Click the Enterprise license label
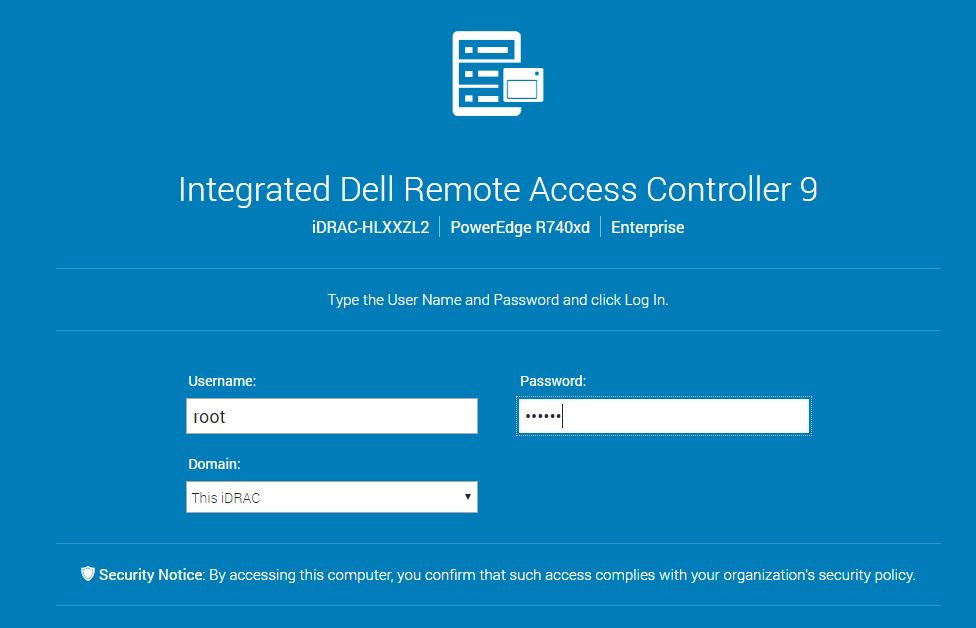The image size is (976, 628). tap(648, 227)
